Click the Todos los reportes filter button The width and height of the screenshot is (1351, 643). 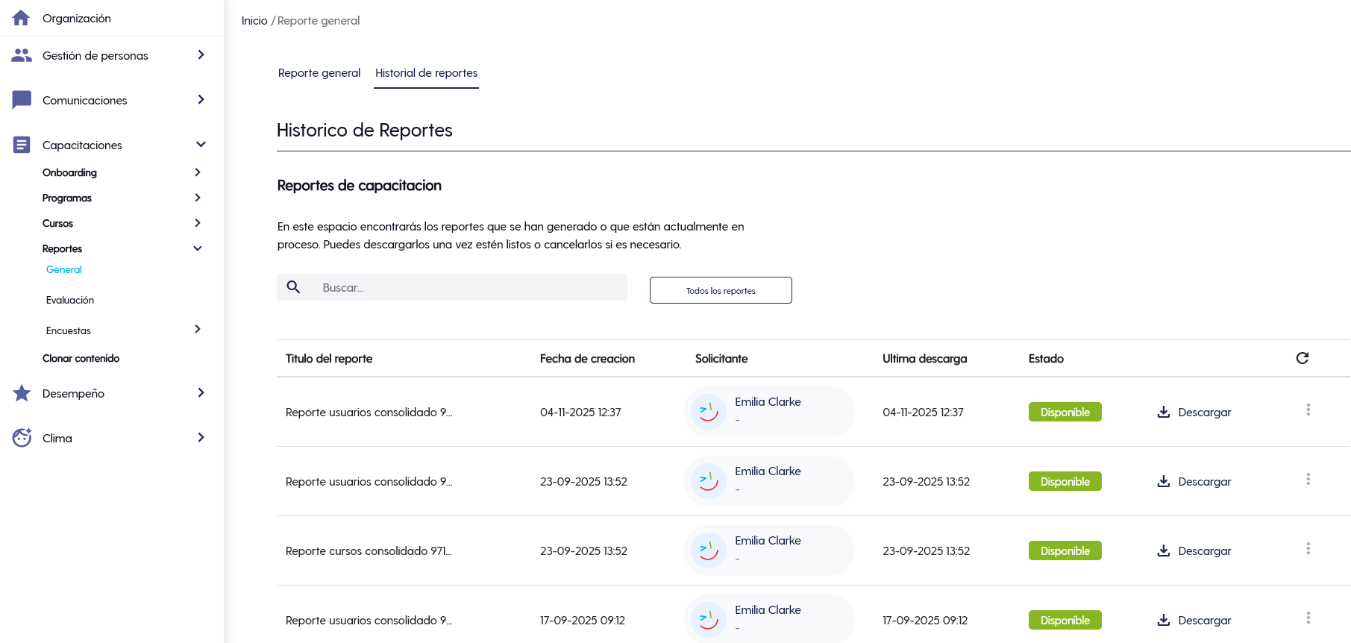click(x=721, y=290)
